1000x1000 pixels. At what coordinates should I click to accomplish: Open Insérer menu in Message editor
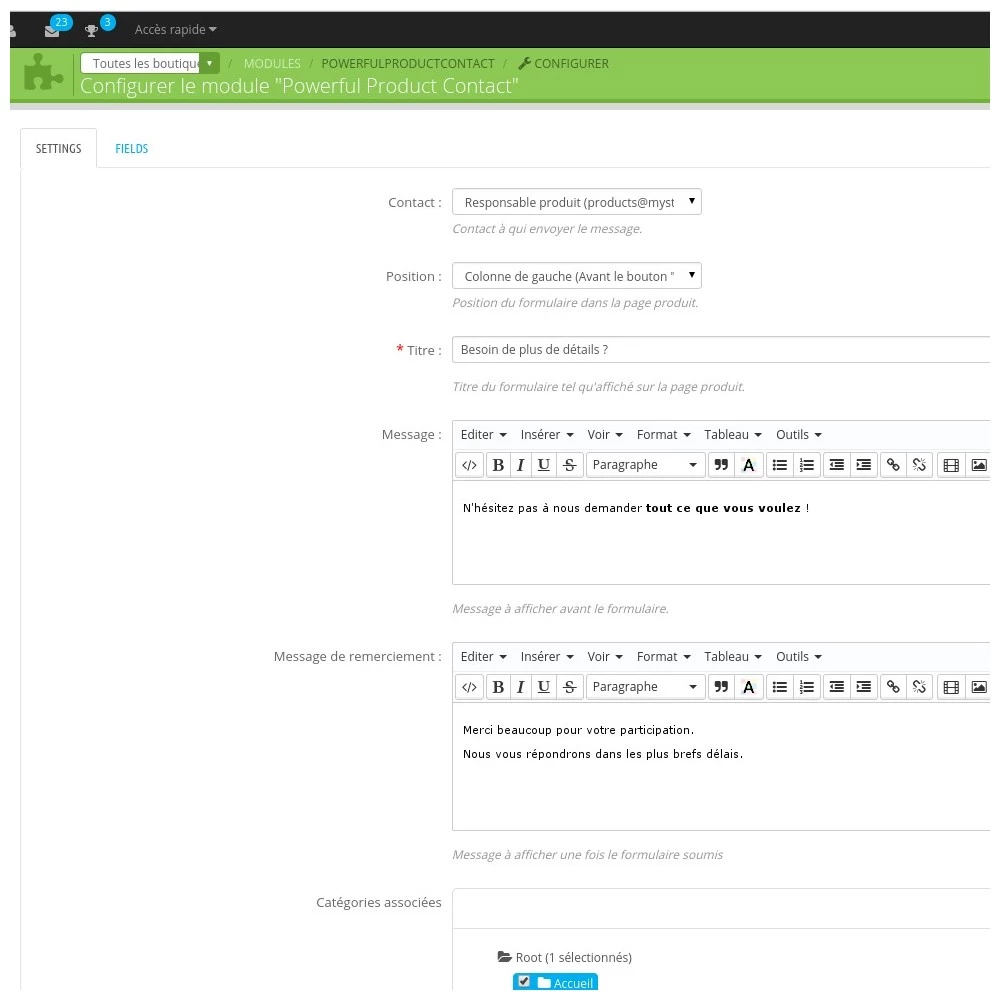coord(547,434)
